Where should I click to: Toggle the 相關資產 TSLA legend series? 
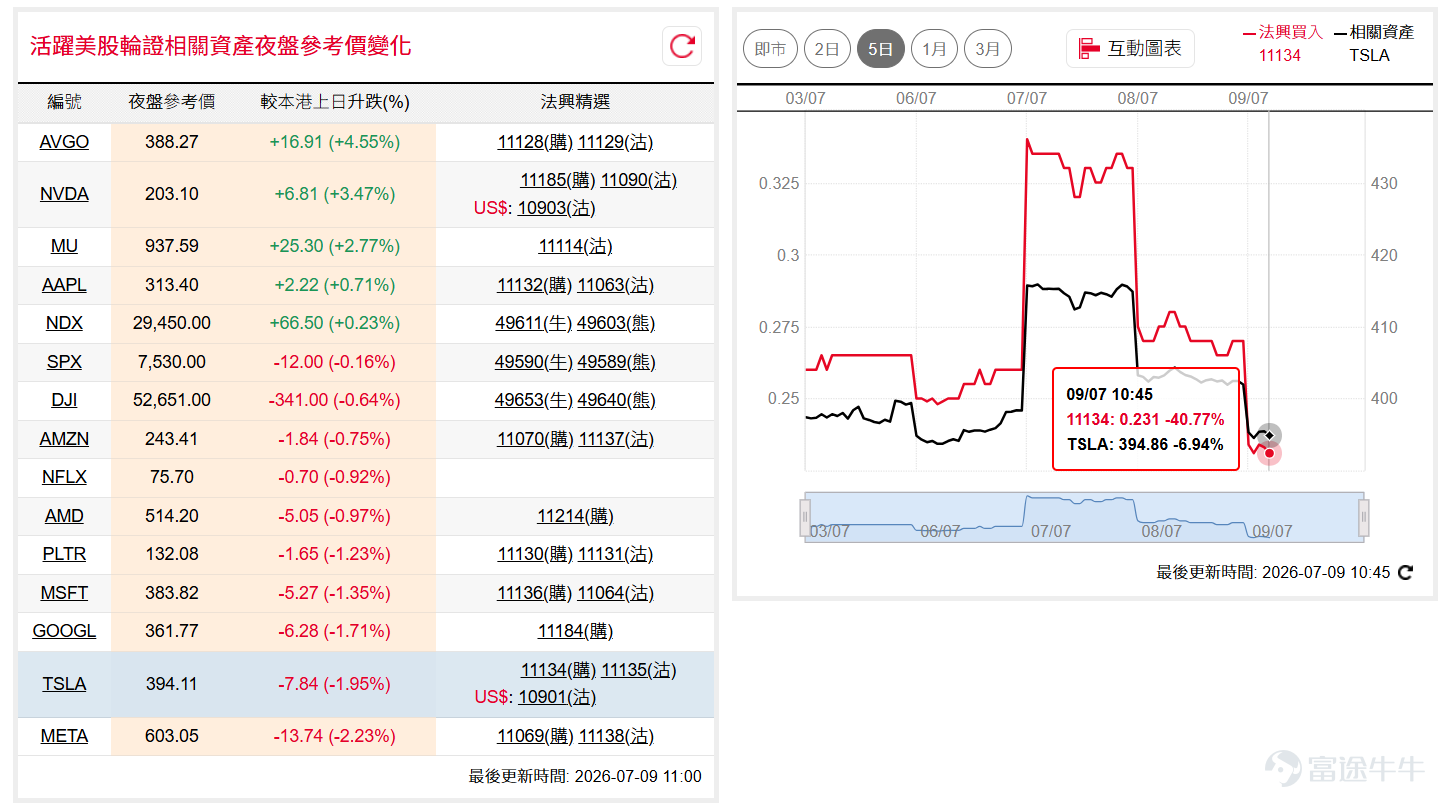(x=1374, y=43)
